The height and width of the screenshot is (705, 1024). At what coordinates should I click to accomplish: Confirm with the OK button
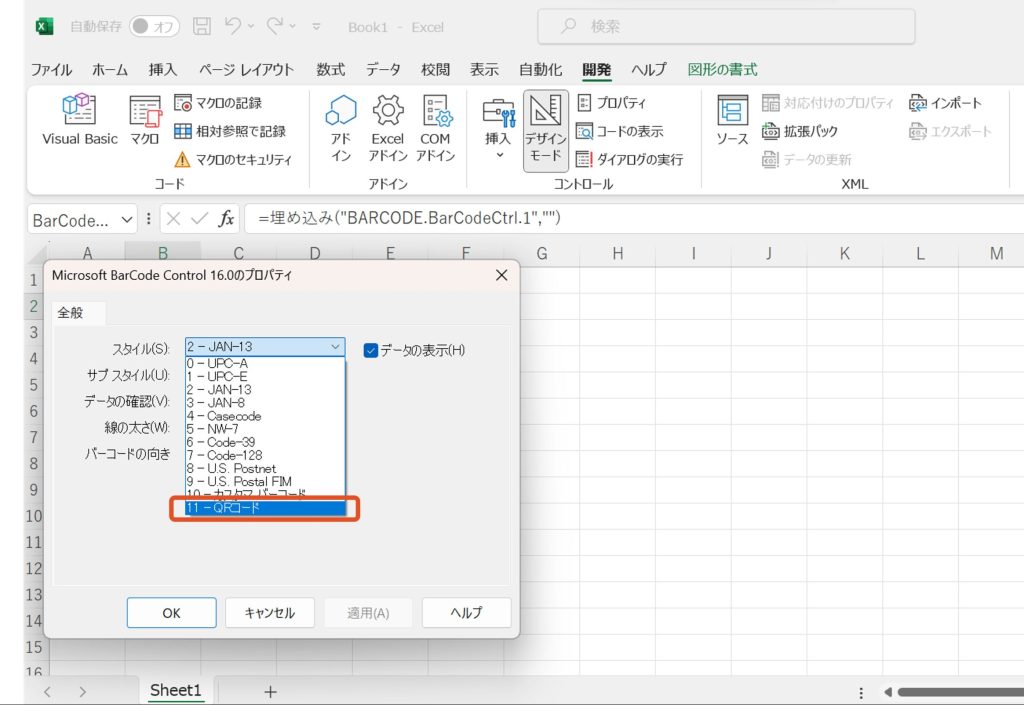coord(171,613)
